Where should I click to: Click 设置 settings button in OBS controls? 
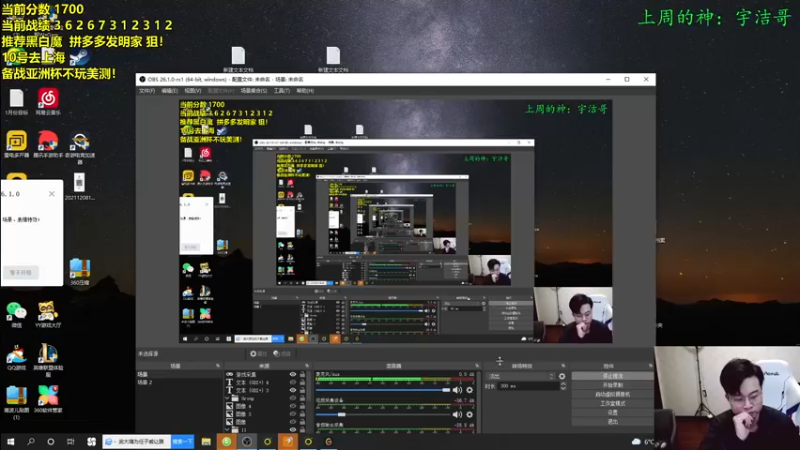pos(612,412)
